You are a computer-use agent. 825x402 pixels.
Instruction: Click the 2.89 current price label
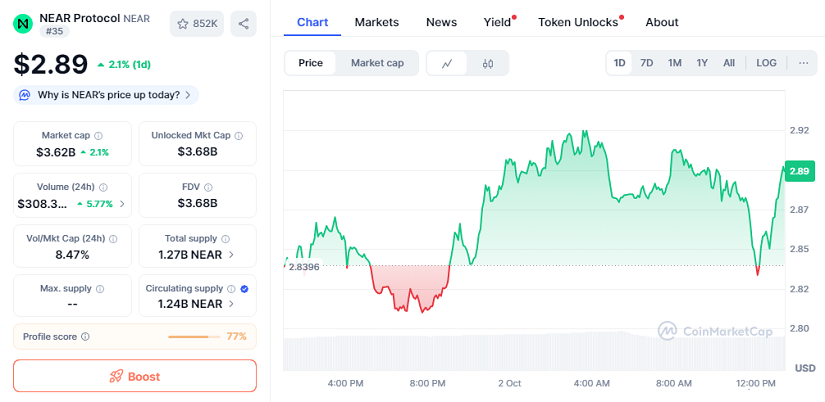click(x=799, y=171)
